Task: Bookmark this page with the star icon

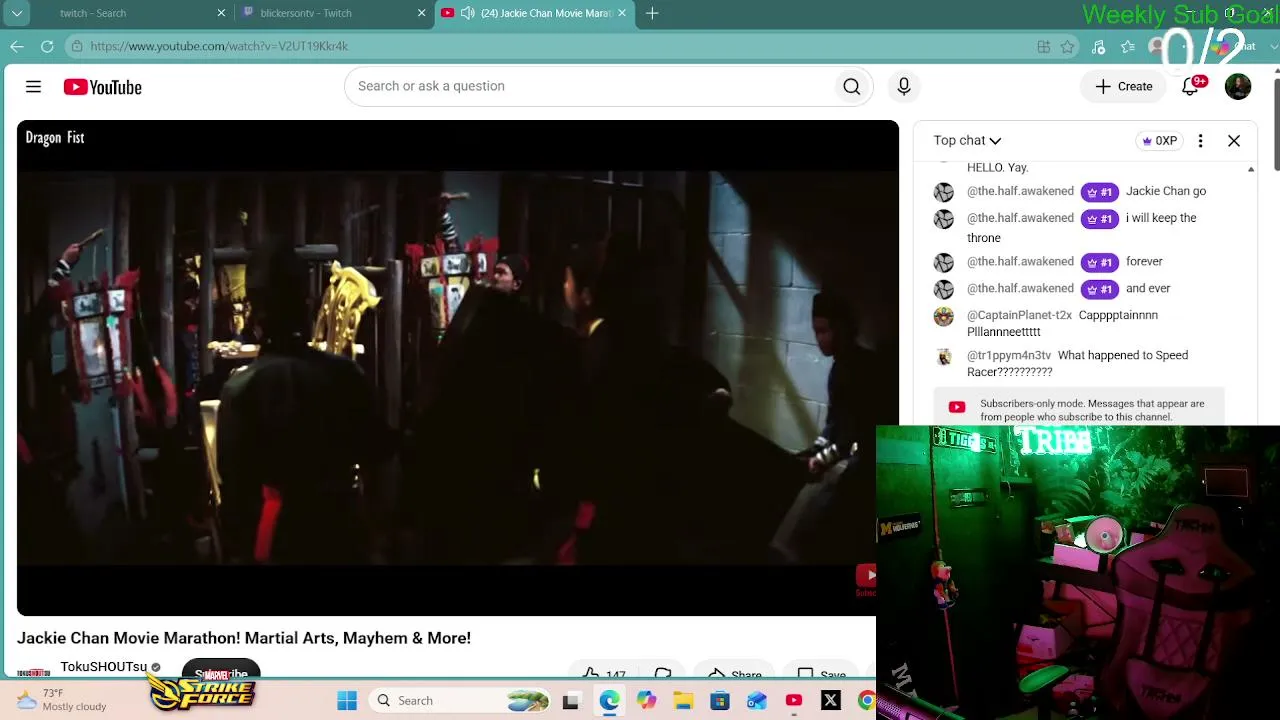Action: [x=1068, y=47]
